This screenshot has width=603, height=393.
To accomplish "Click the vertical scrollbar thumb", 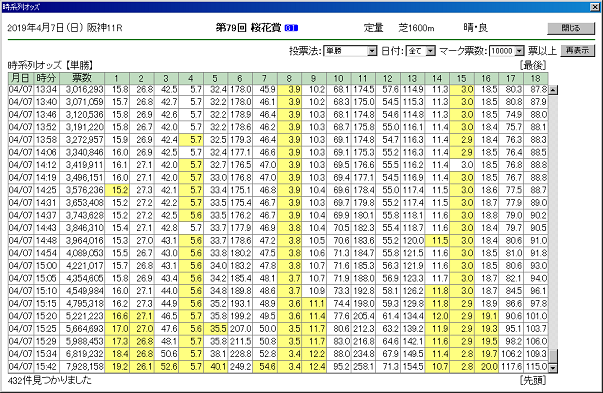I will [x=553, y=356].
